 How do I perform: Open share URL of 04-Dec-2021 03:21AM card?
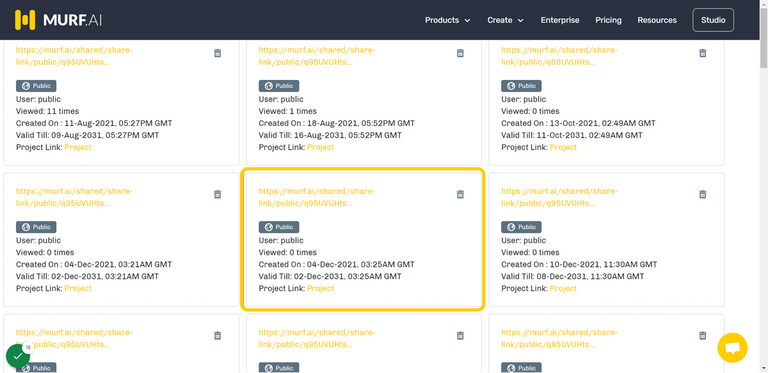(x=74, y=197)
